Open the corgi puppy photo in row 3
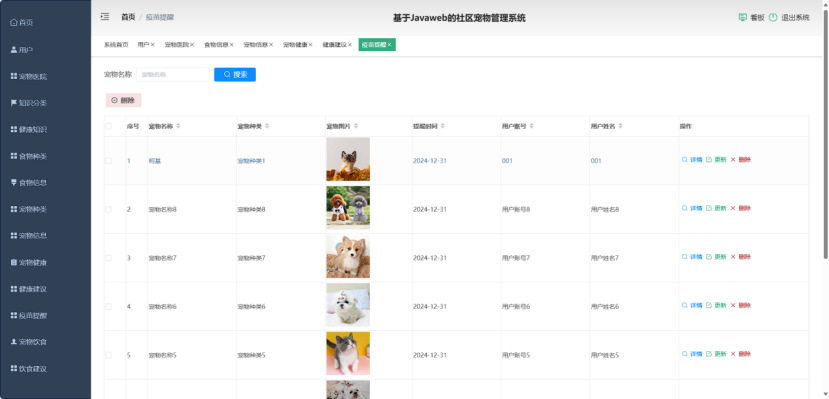The image size is (829, 399). 348,256
